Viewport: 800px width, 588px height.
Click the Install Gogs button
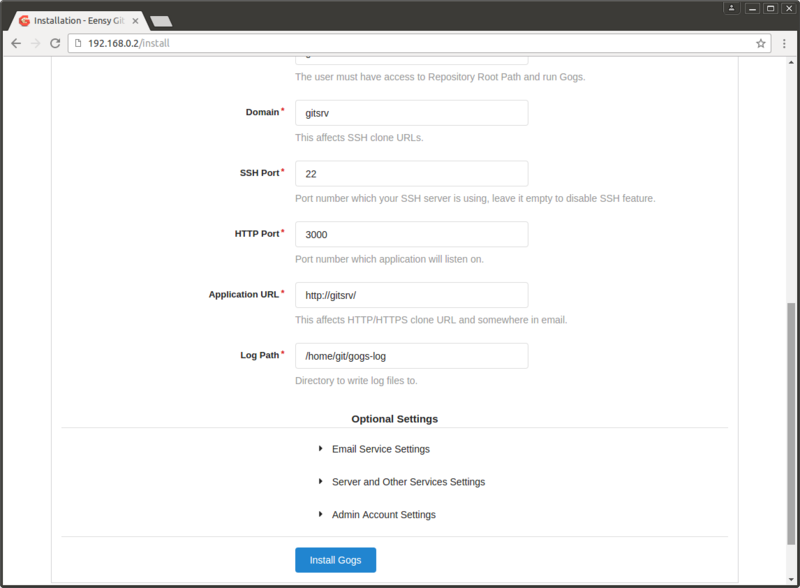pyautogui.click(x=335, y=560)
